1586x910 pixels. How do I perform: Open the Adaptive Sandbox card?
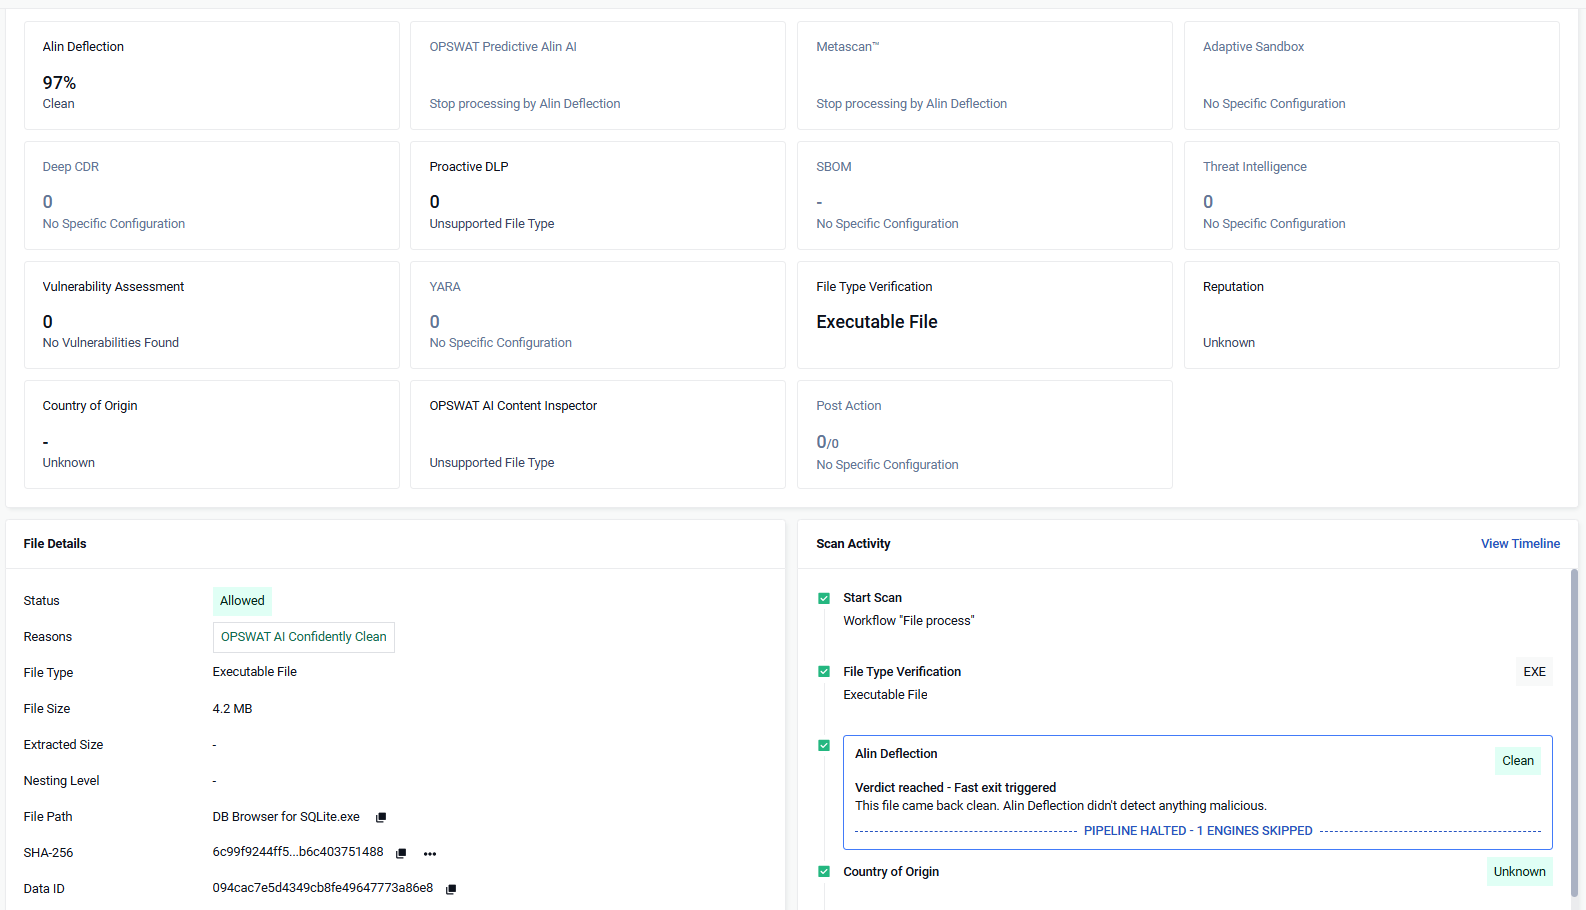(x=1372, y=76)
